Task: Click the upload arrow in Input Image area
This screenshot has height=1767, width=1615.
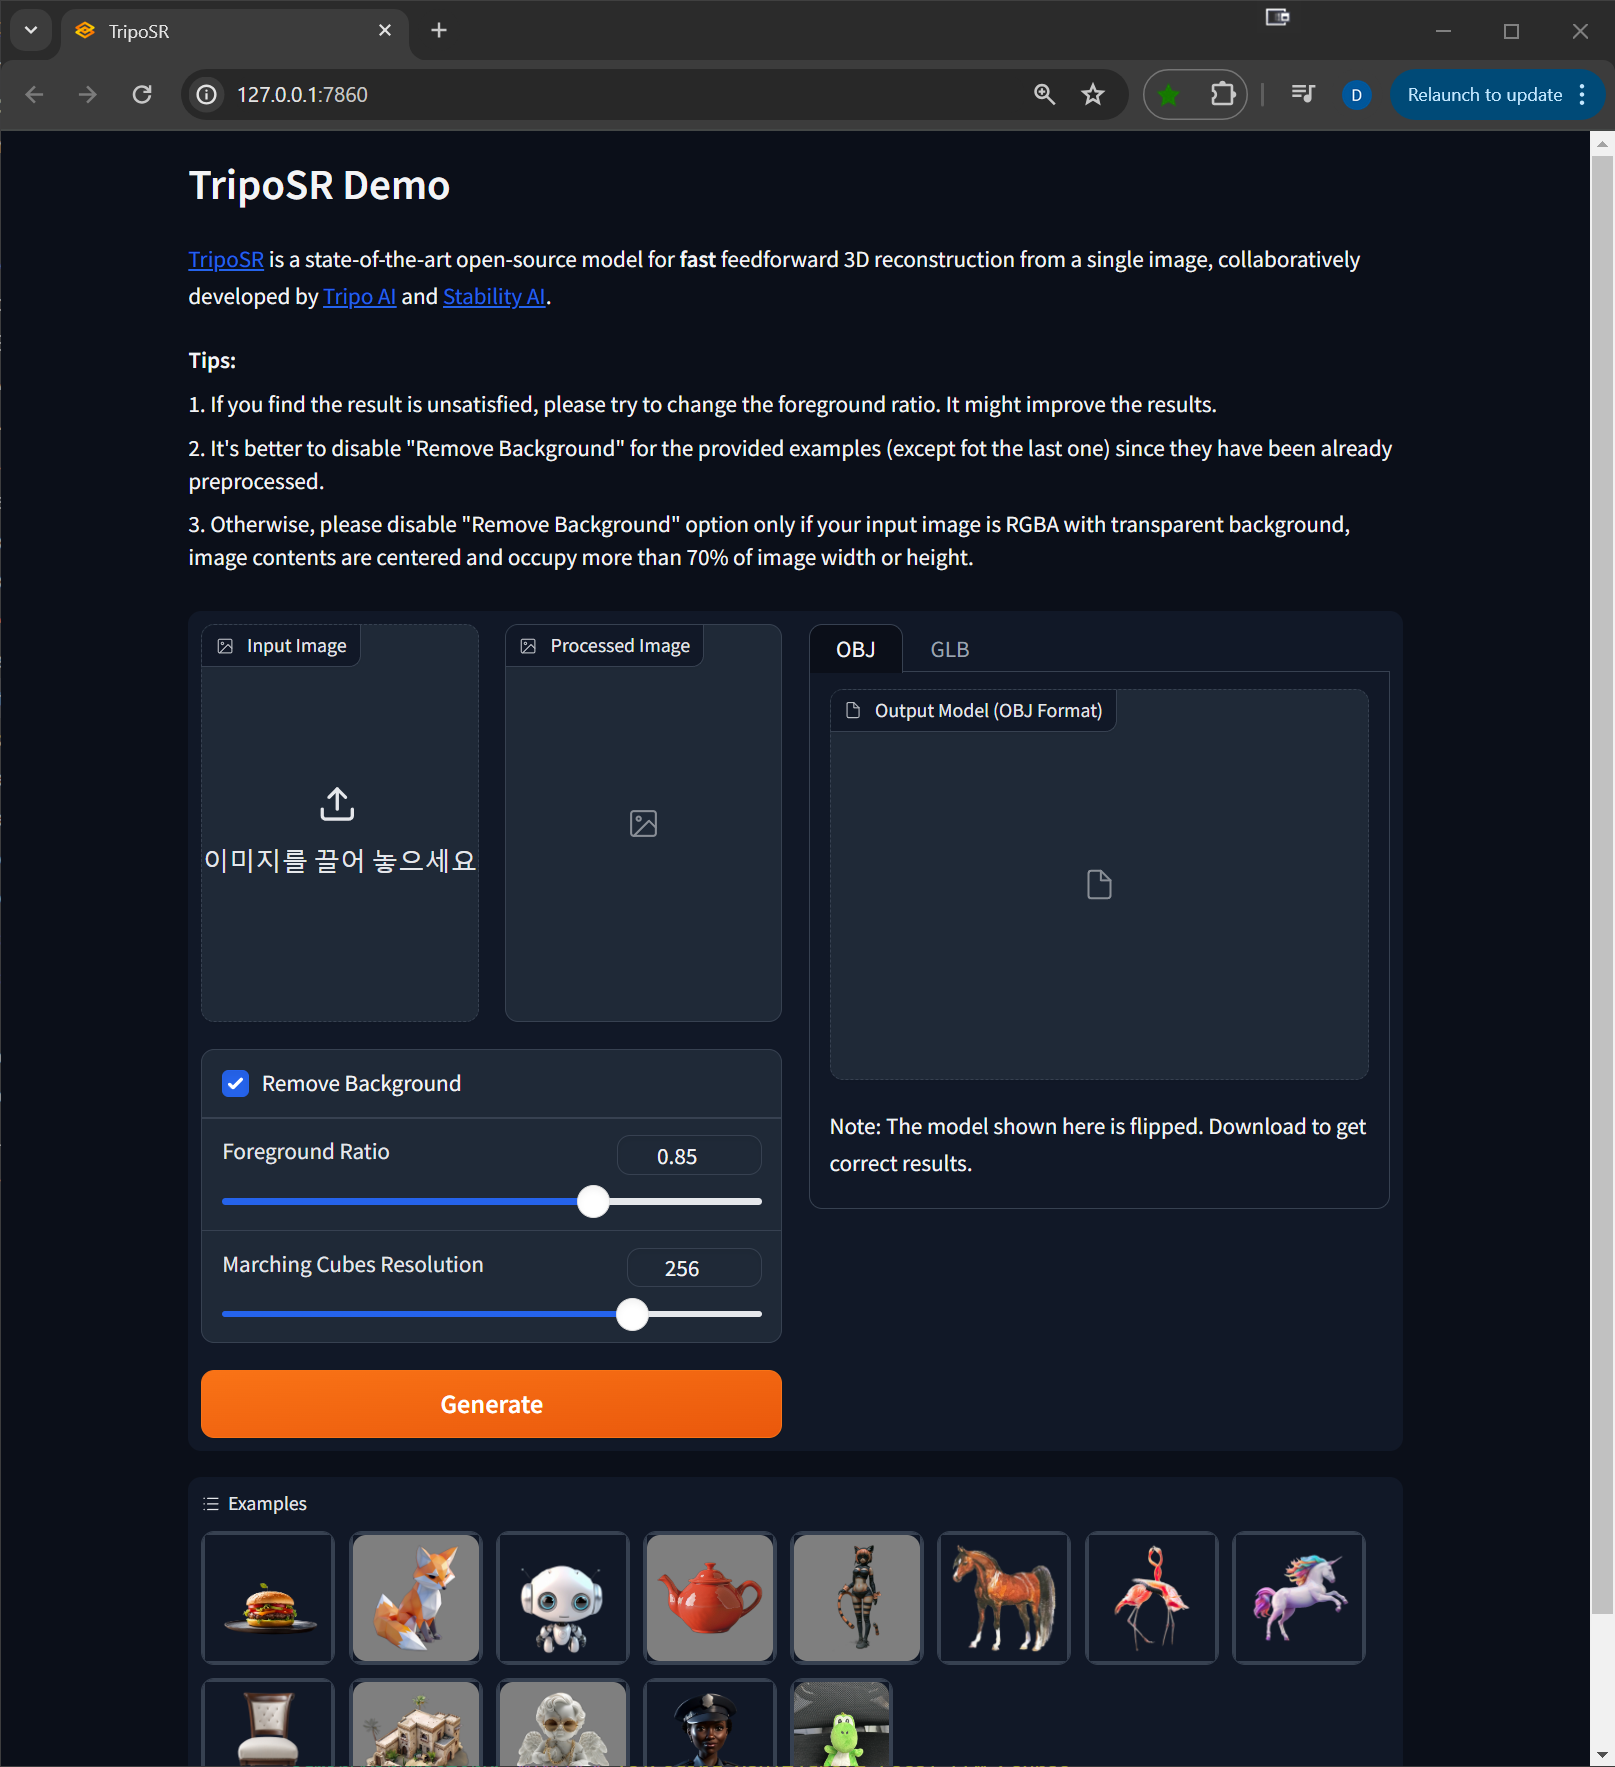Action: tap(338, 802)
